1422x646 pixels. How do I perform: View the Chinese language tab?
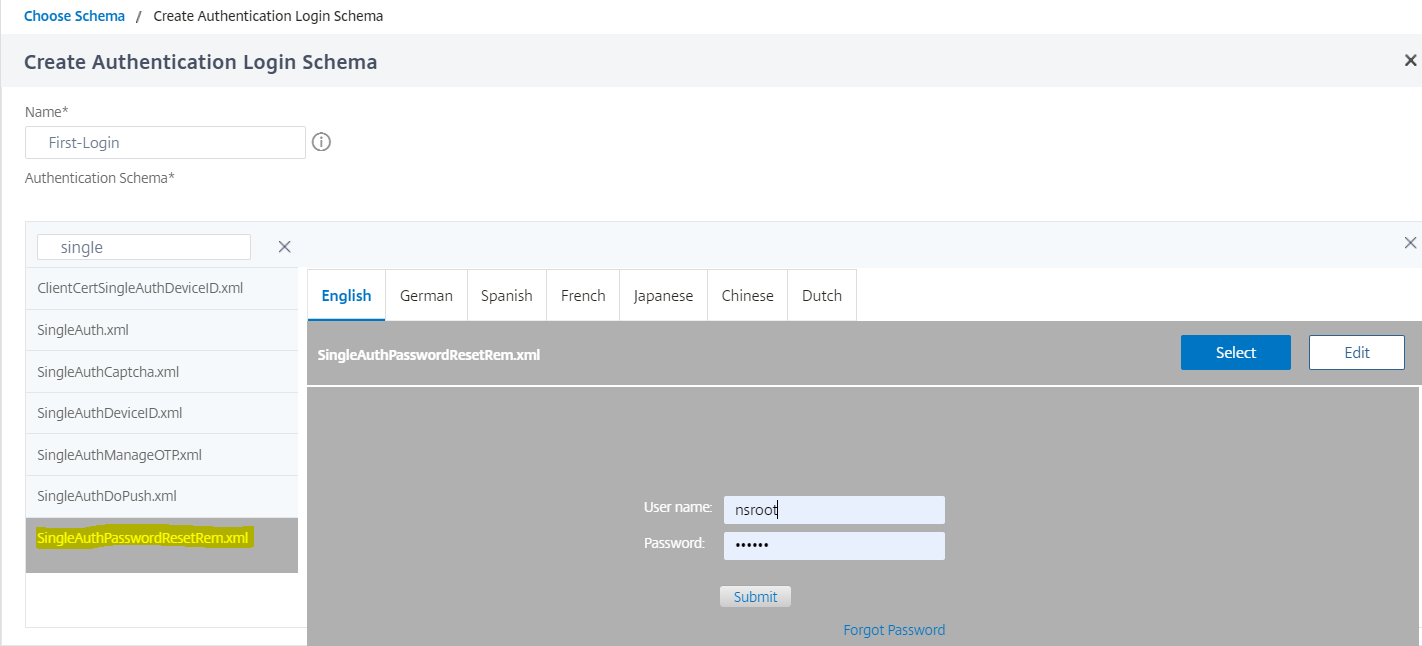click(x=747, y=295)
